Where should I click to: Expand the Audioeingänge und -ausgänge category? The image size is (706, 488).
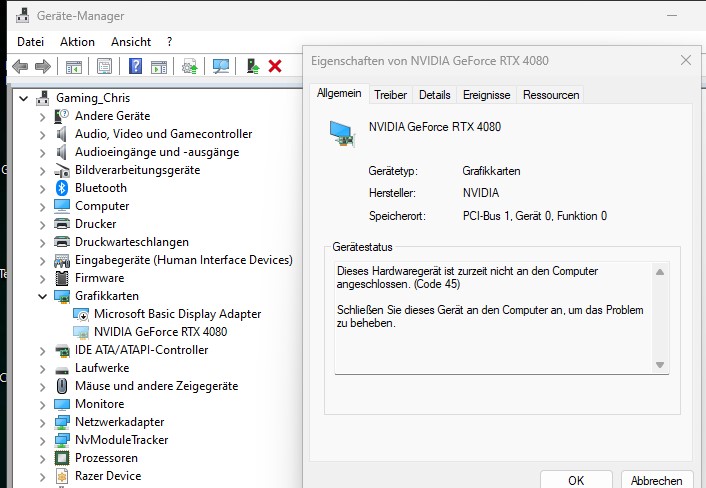[x=42, y=153]
